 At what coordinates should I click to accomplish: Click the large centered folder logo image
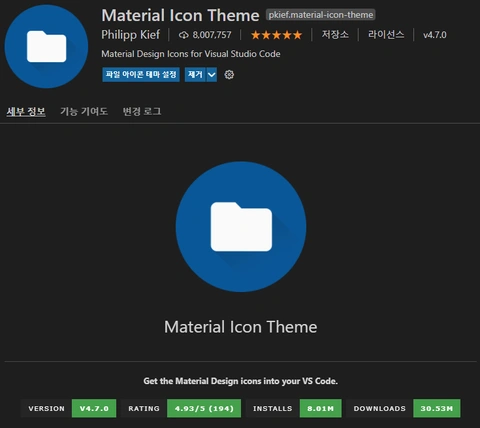pos(241,227)
